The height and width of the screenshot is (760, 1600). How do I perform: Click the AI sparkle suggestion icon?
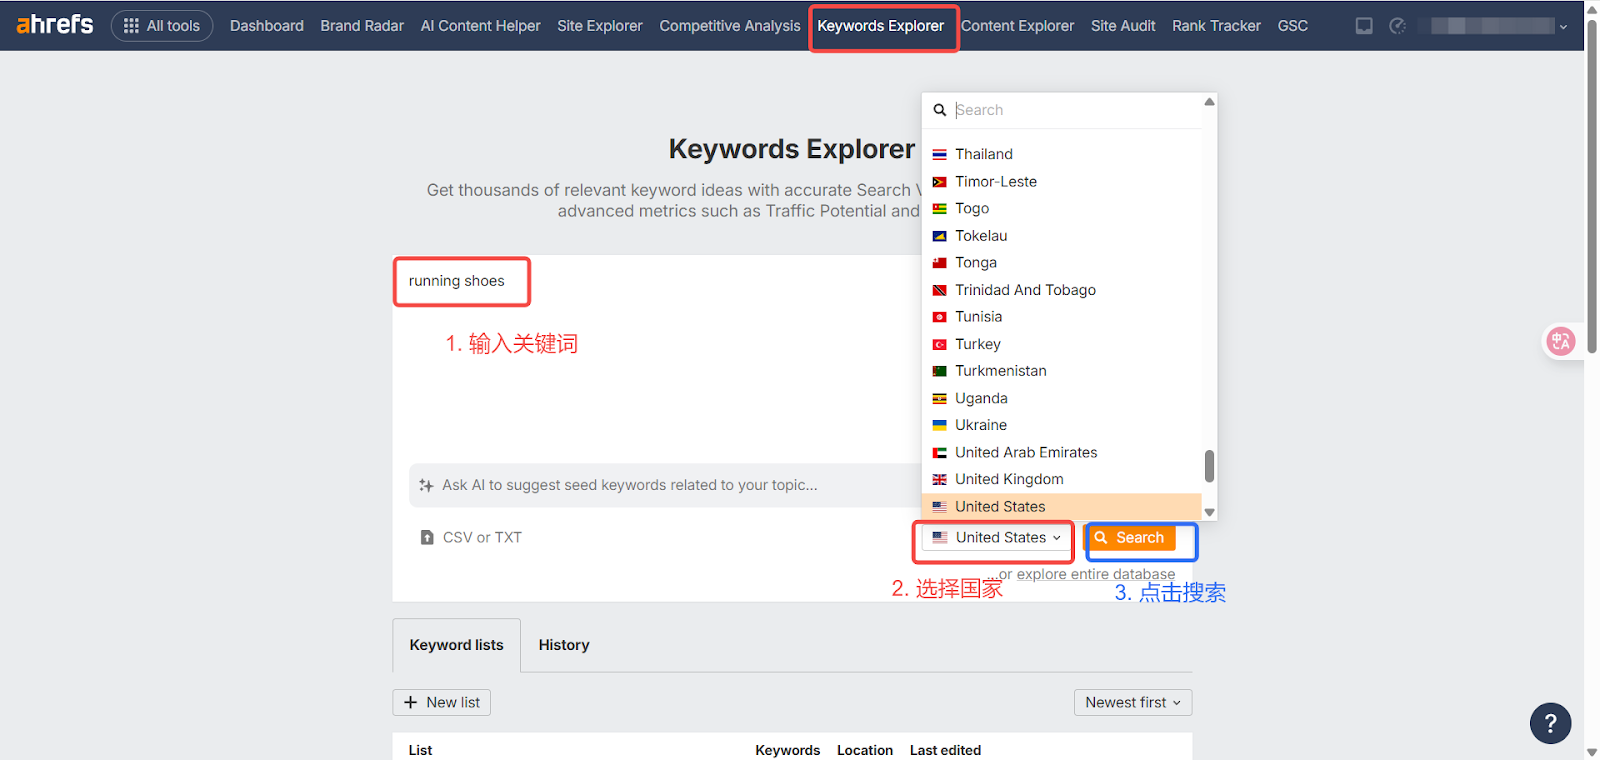click(426, 485)
